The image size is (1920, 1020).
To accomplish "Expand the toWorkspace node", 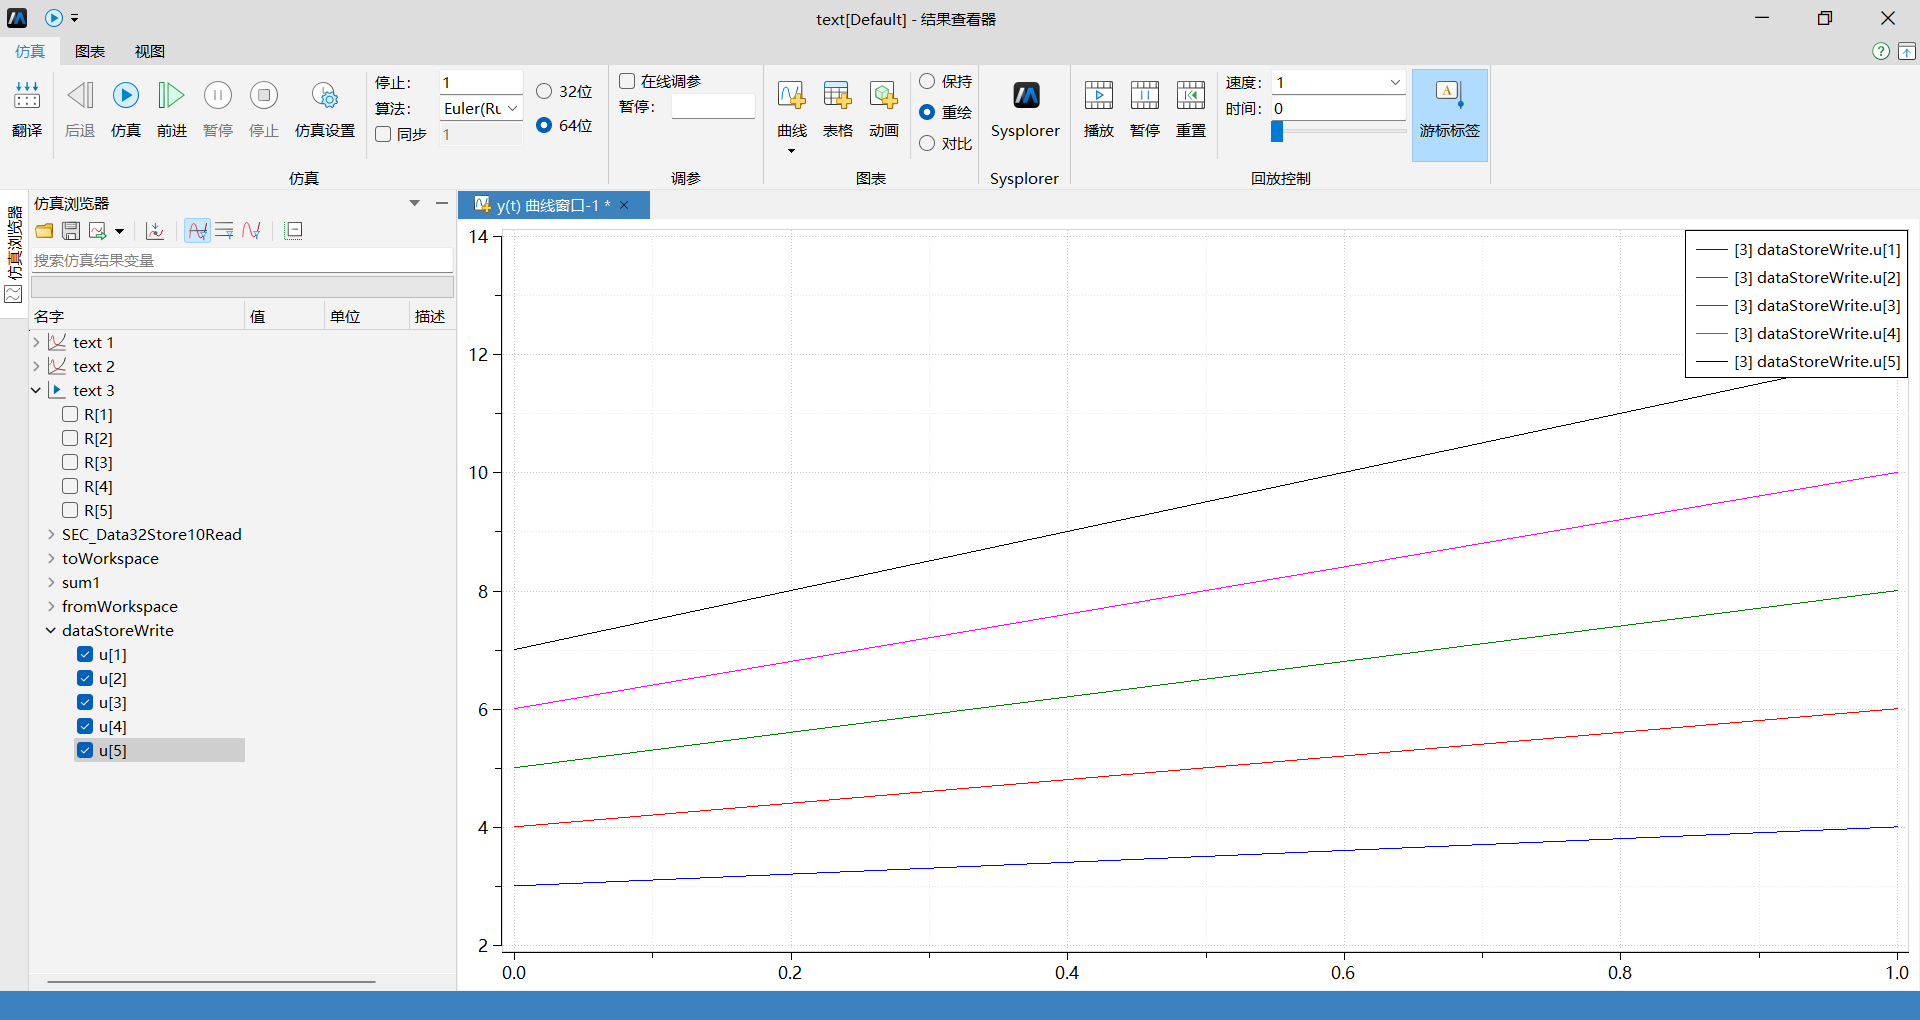I will [x=51, y=558].
